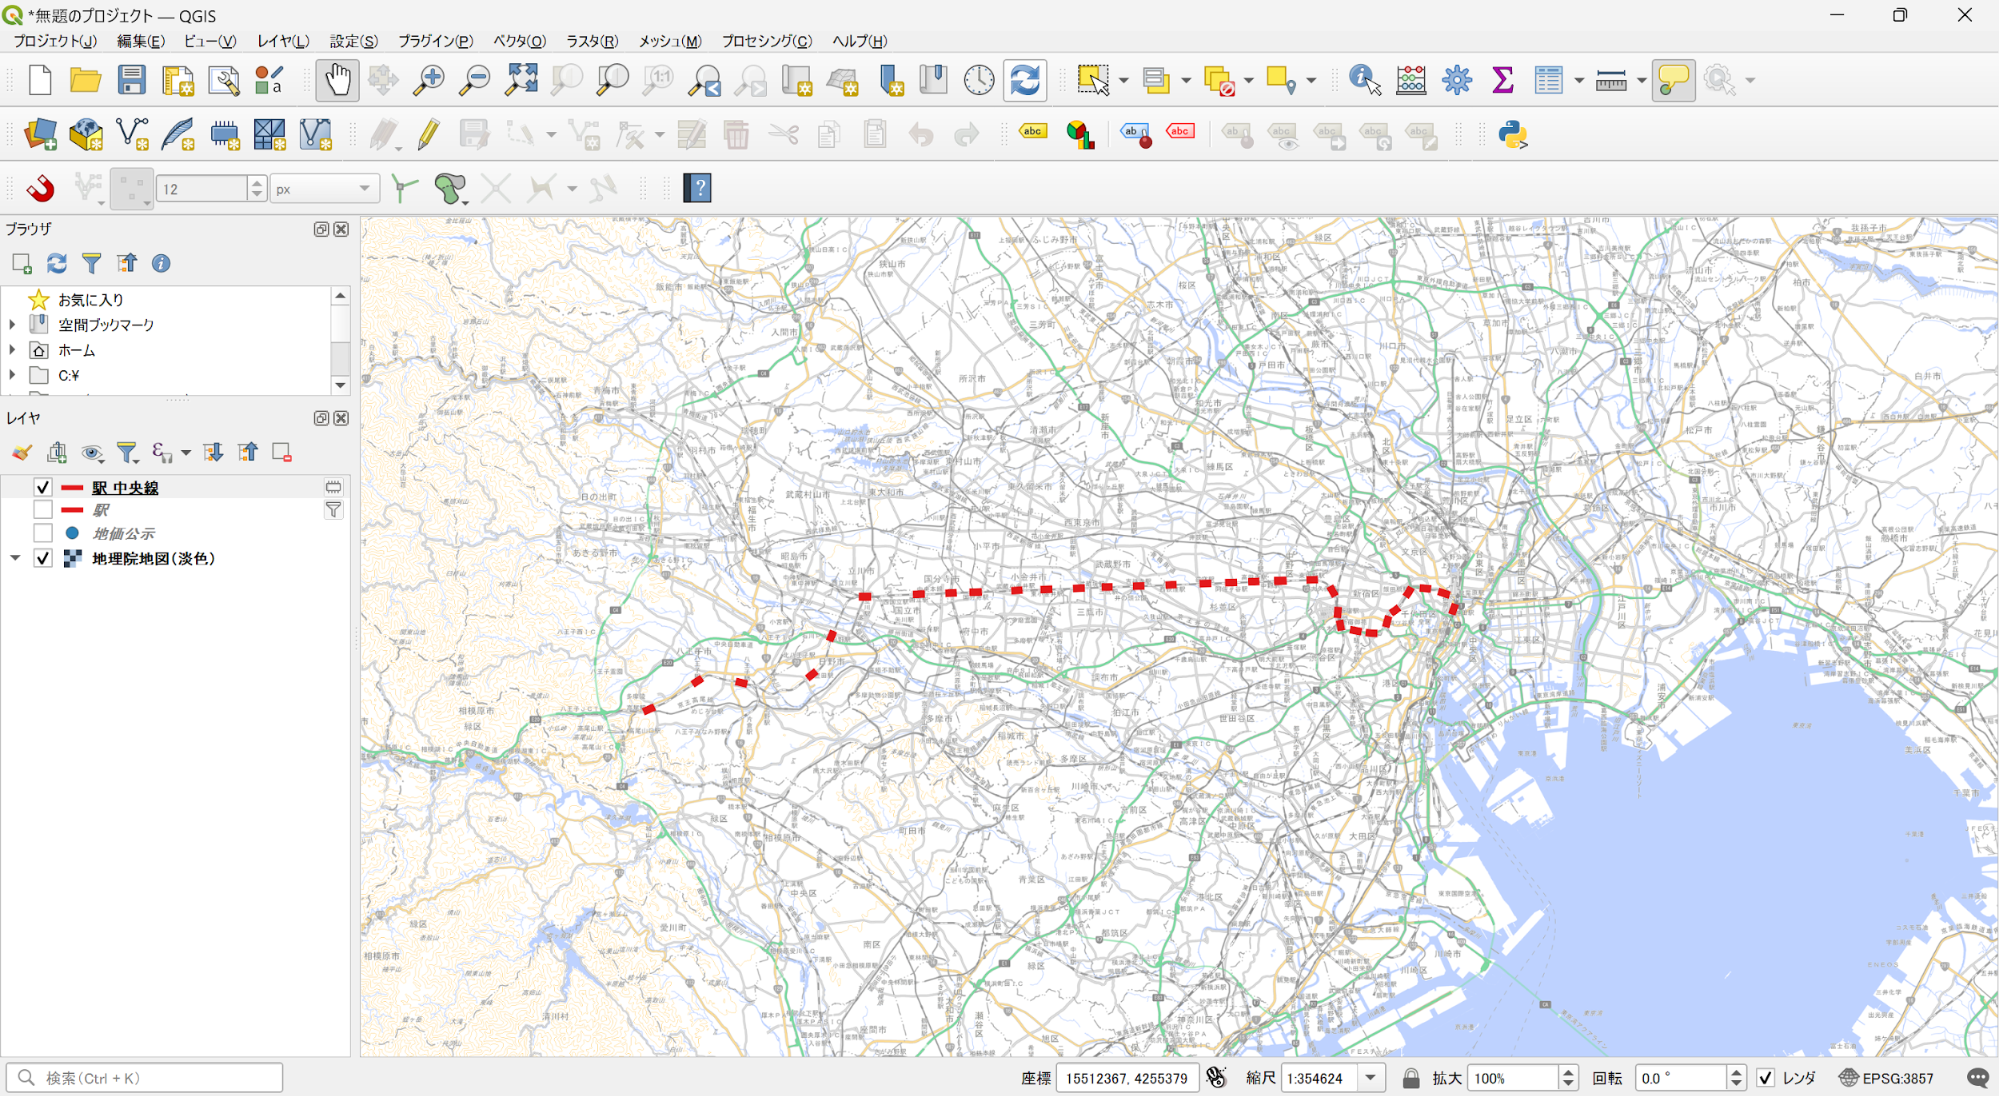The image size is (1999, 1097).
Task: Open the ベクタ(O) menu
Action: pyautogui.click(x=519, y=41)
